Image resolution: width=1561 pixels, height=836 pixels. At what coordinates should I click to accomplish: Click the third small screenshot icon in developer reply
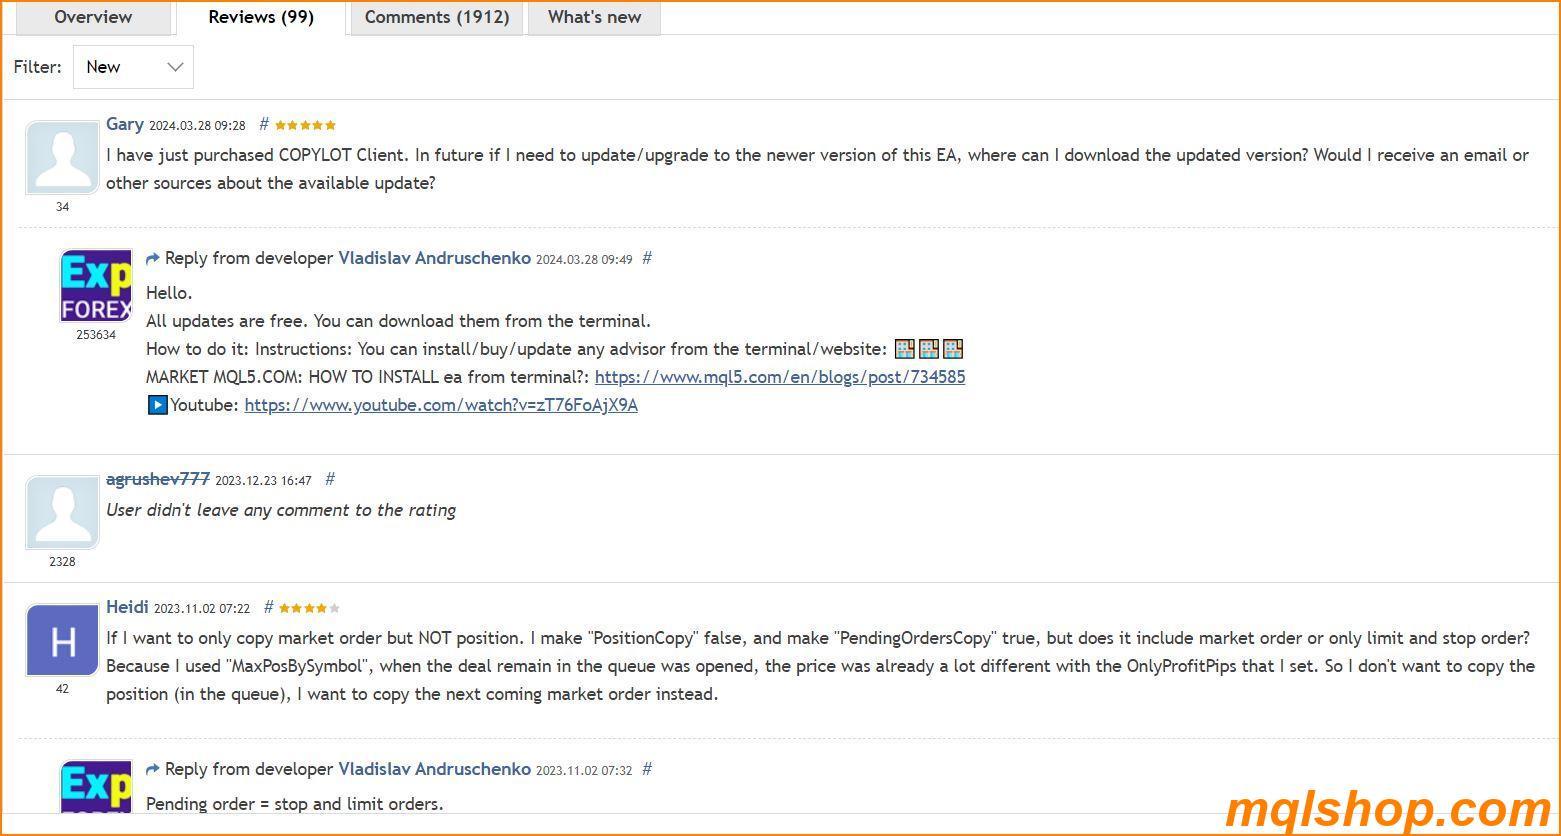pyautogui.click(x=951, y=348)
